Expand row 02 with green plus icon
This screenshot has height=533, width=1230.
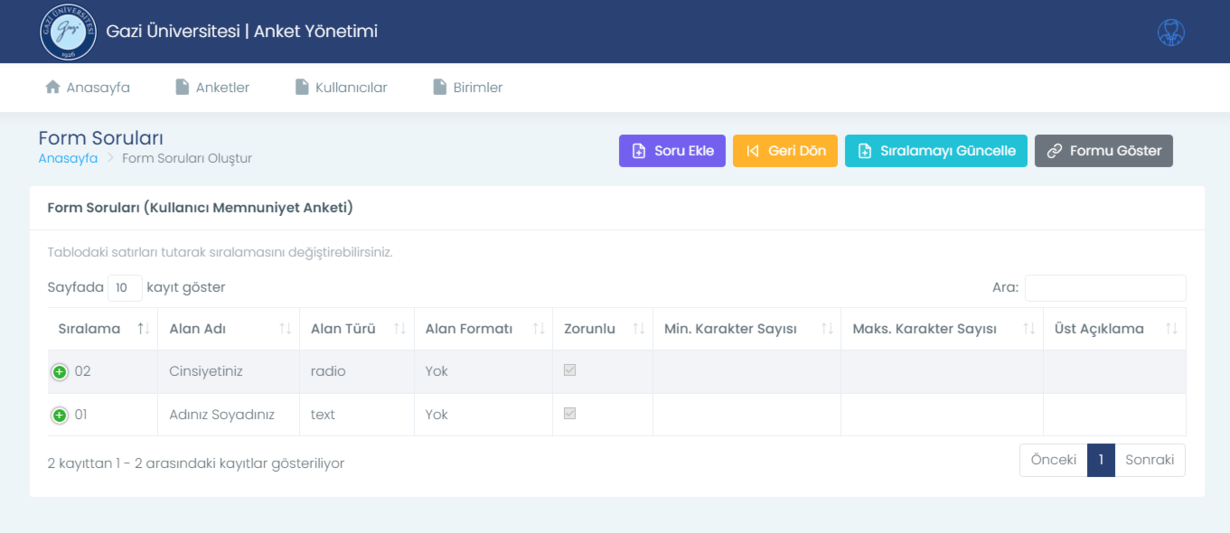[59, 372]
